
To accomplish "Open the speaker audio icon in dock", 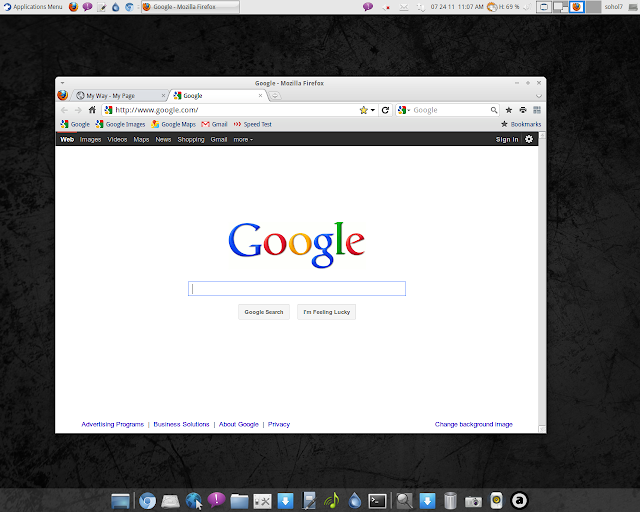I will [x=496, y=501].
